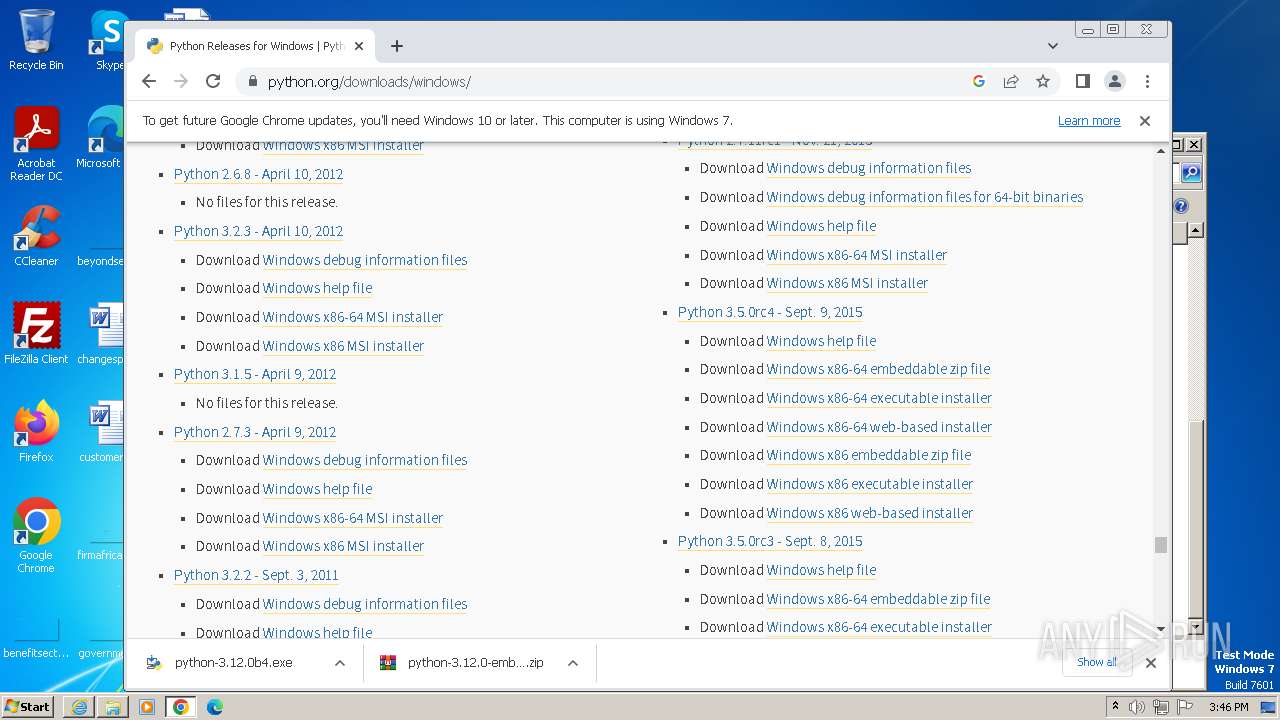1280x720 pixels.
Task: Open Python 3.1.5 - April 9, 2012 release
Action: pyautogui.click(x=255, y=374)
